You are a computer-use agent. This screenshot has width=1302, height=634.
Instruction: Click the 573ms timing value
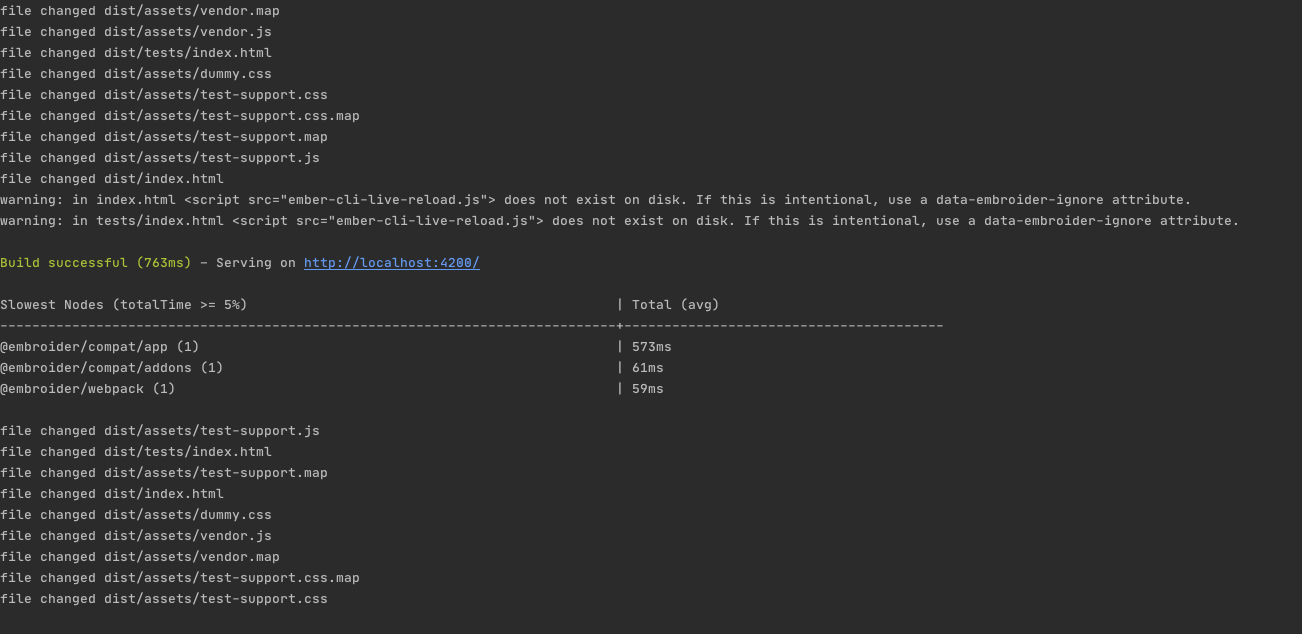tap(652, 347)
